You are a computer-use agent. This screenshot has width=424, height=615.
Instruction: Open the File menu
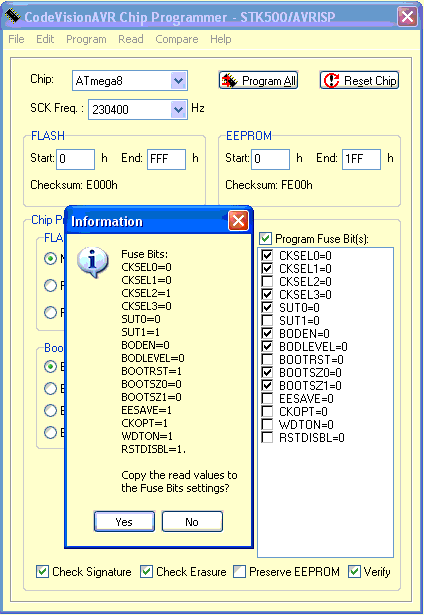coord(16,39)
